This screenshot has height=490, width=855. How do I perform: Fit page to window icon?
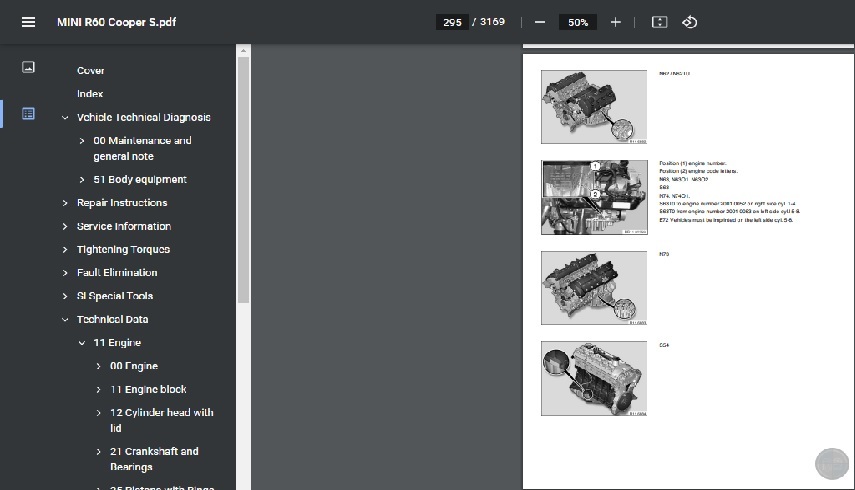tap(659, 22)
